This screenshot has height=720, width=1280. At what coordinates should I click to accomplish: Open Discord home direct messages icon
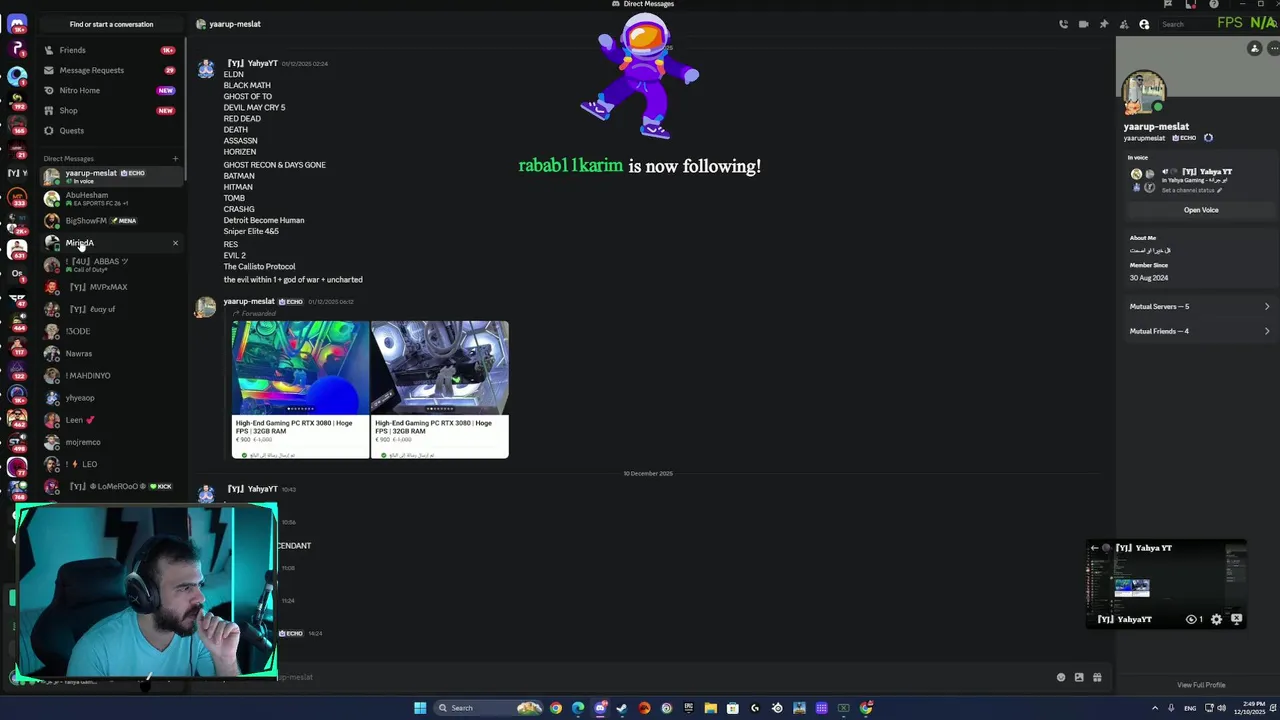coord(17,23)
